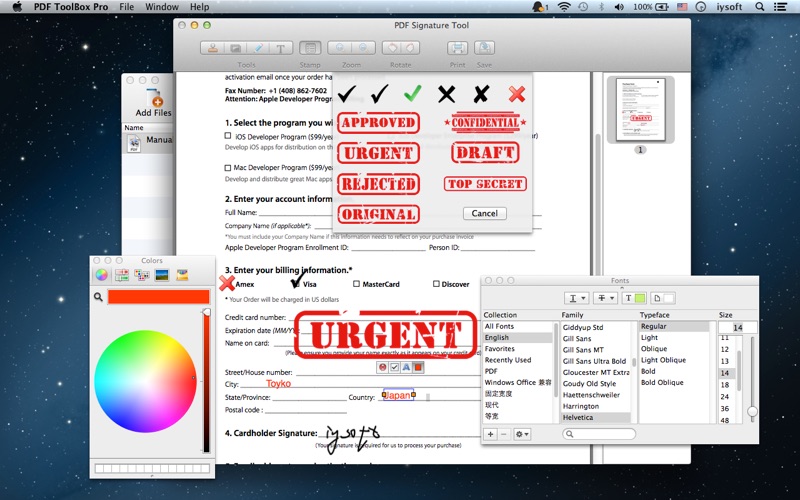Insert the CONFIDENTIAL stamp
Viewport: 800px width, 500px height.
(x=485, y=122)
